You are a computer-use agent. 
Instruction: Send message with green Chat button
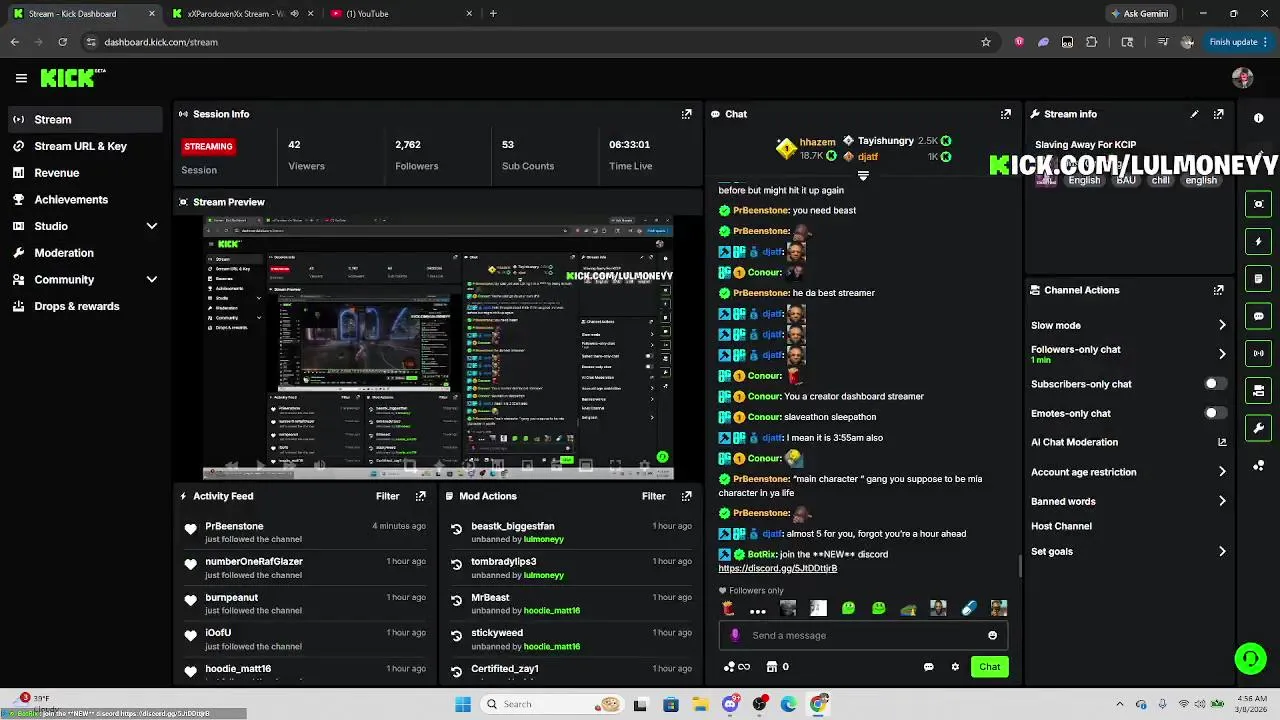pyautogui.click(x=989, y=667)
